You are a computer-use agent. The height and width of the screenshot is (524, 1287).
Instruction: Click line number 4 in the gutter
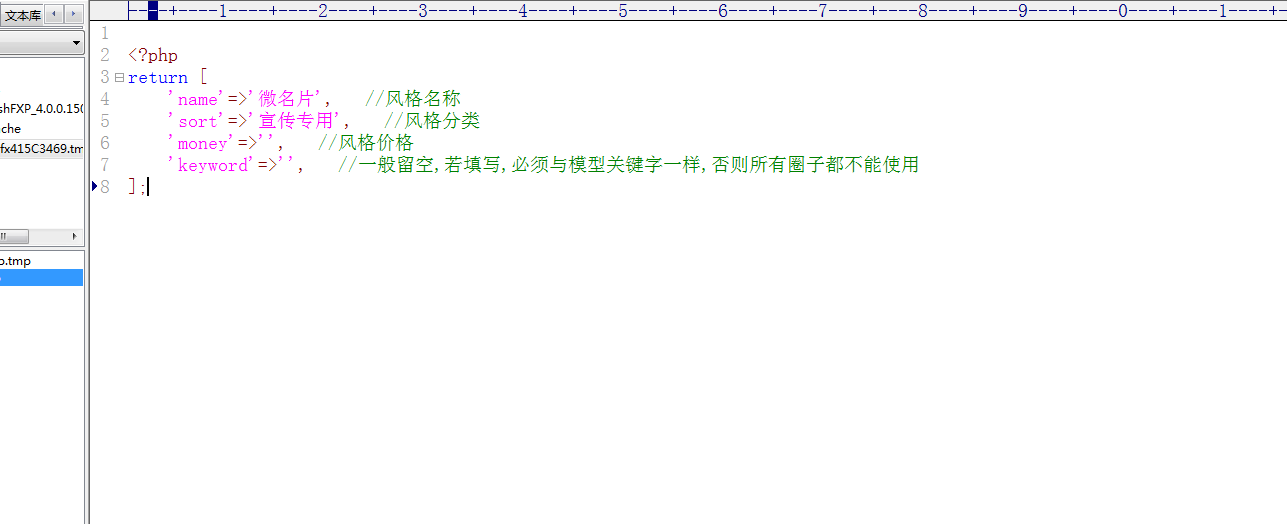click(x=105, y=99)
